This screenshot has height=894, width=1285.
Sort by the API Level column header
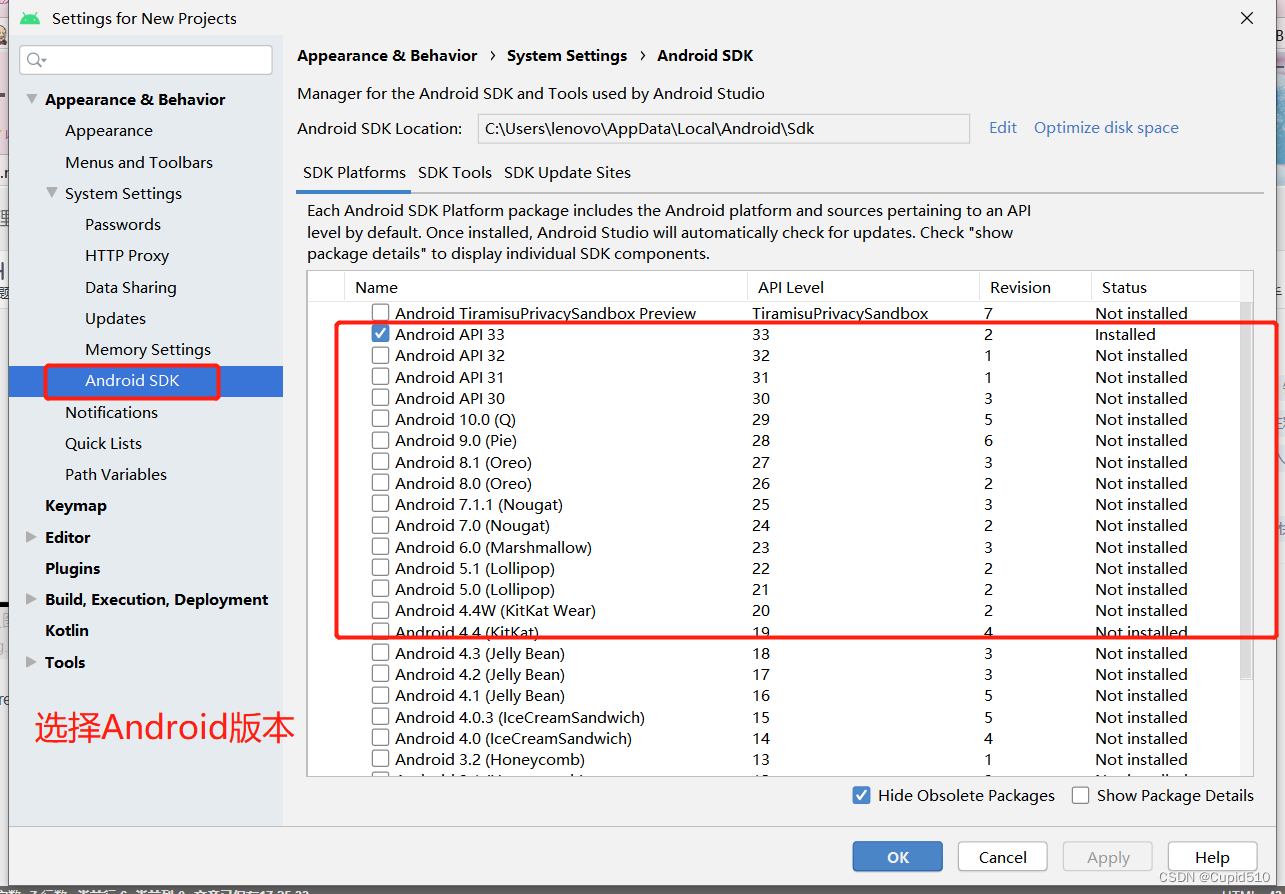(791, 287)
